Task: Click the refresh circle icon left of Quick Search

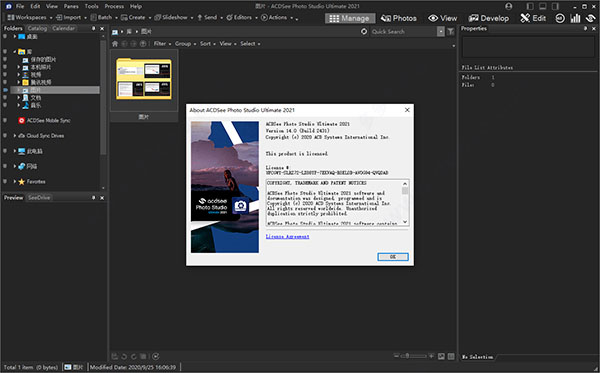Action: tap(364, 32)
